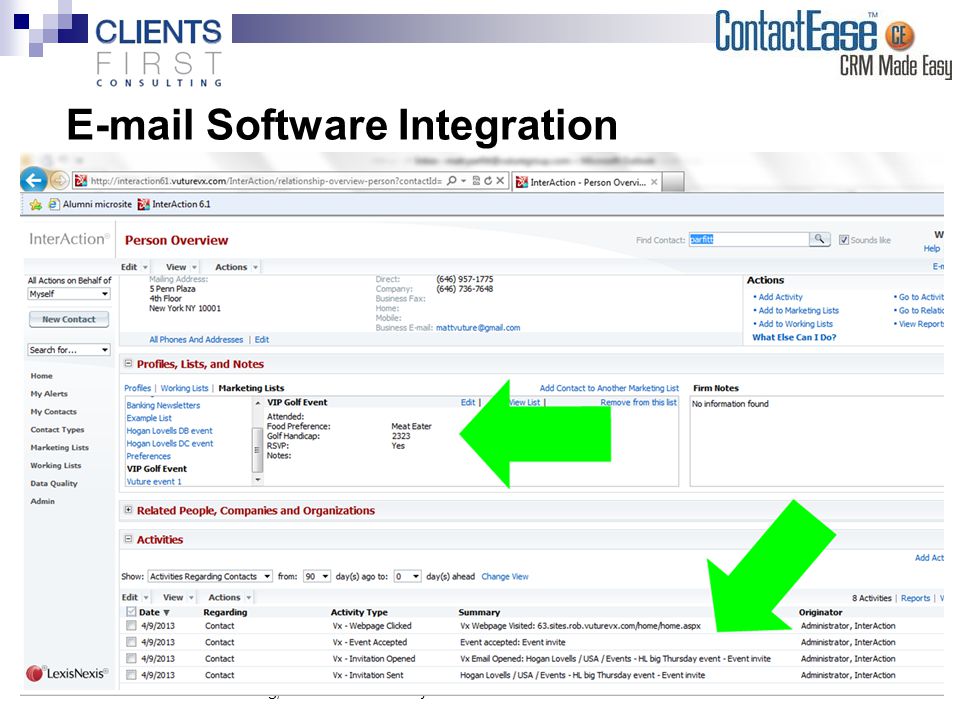The image size is (960, 720).
Task: Go to Data Quality in sidebar
Action: point(54,483)
